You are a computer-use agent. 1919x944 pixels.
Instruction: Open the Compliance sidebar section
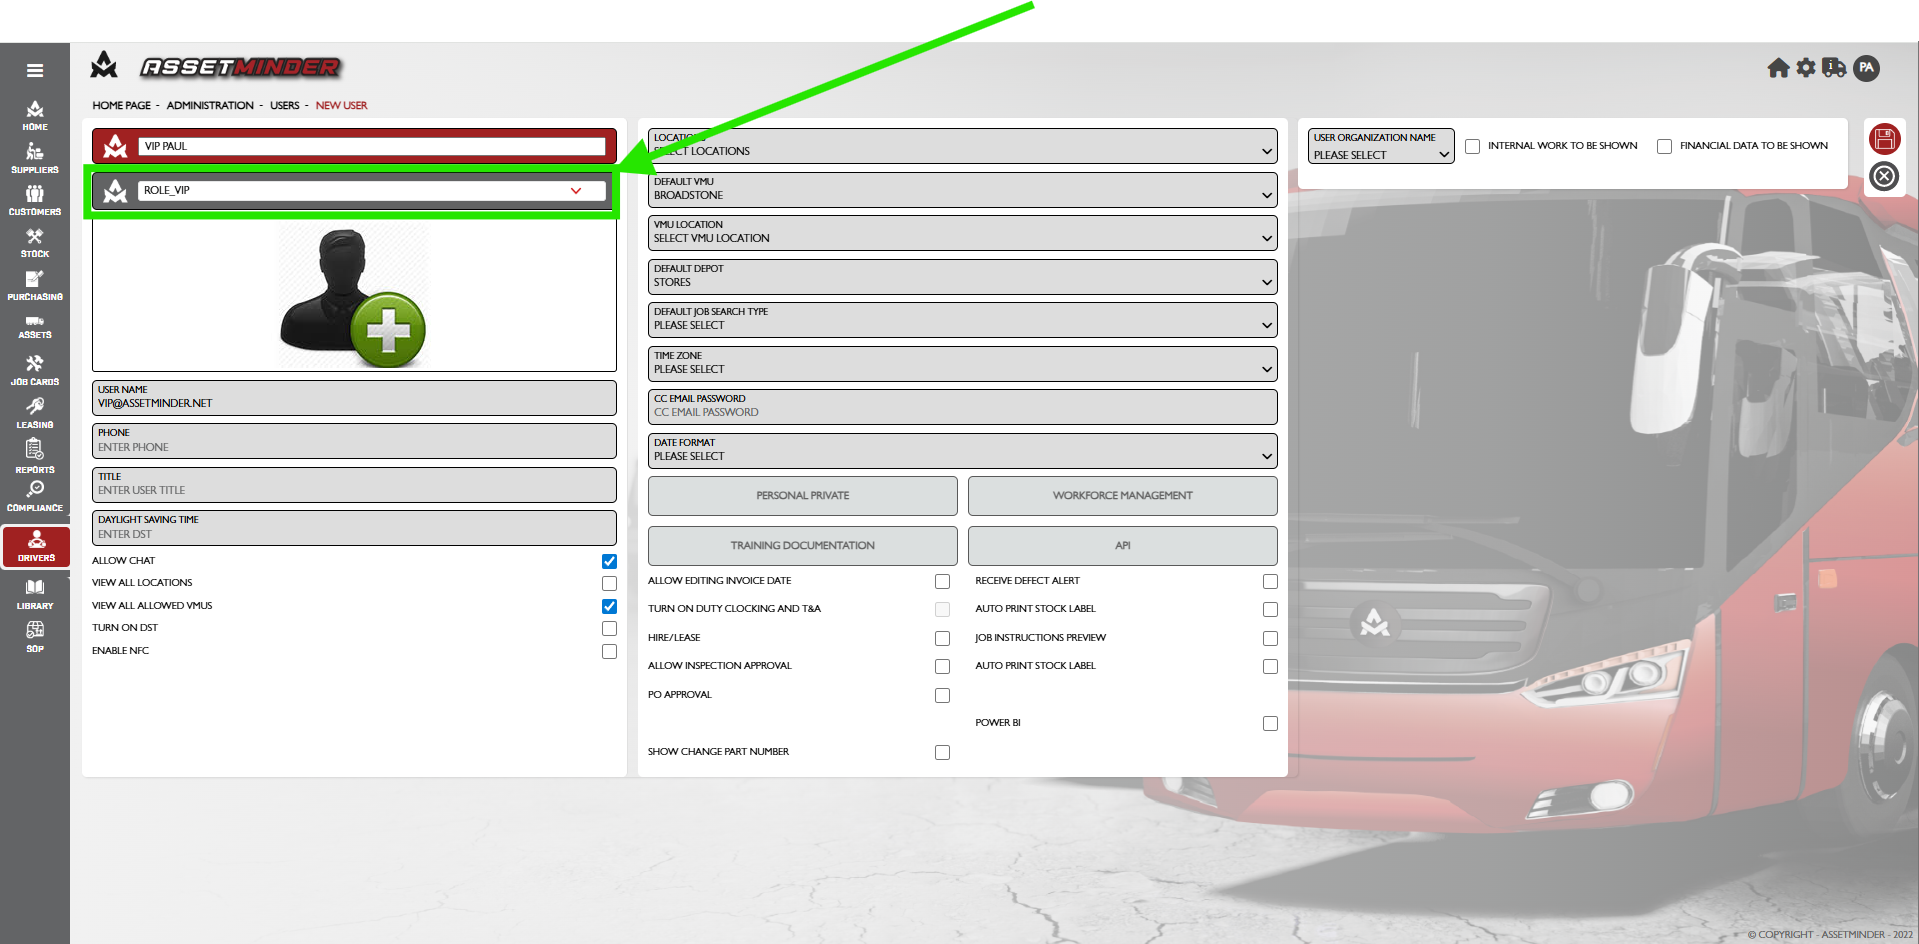click(35, 495)
